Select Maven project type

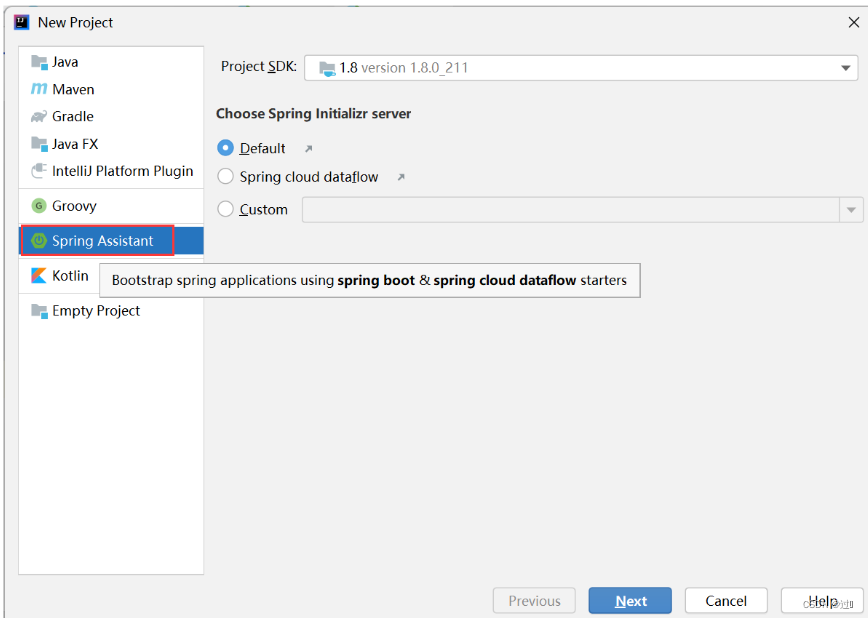(111, 89)
